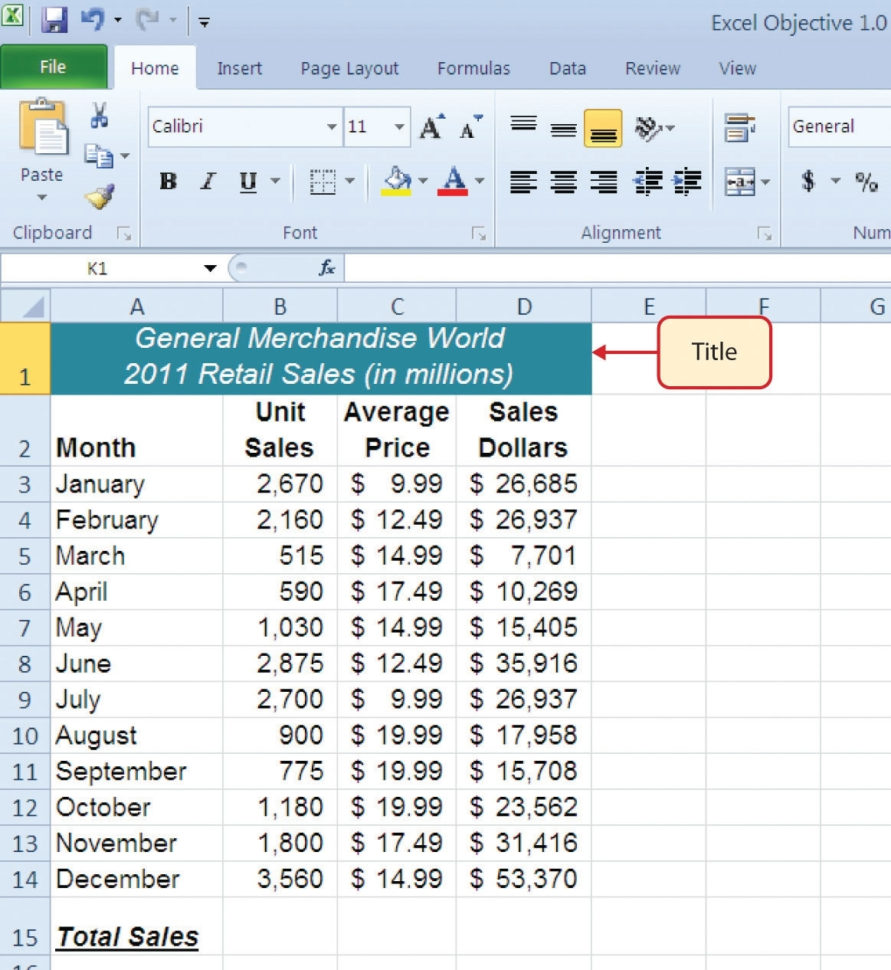Select the Center alignment icon
The height and width of the screenshot is (970, 891).
[x=563, y=181]
